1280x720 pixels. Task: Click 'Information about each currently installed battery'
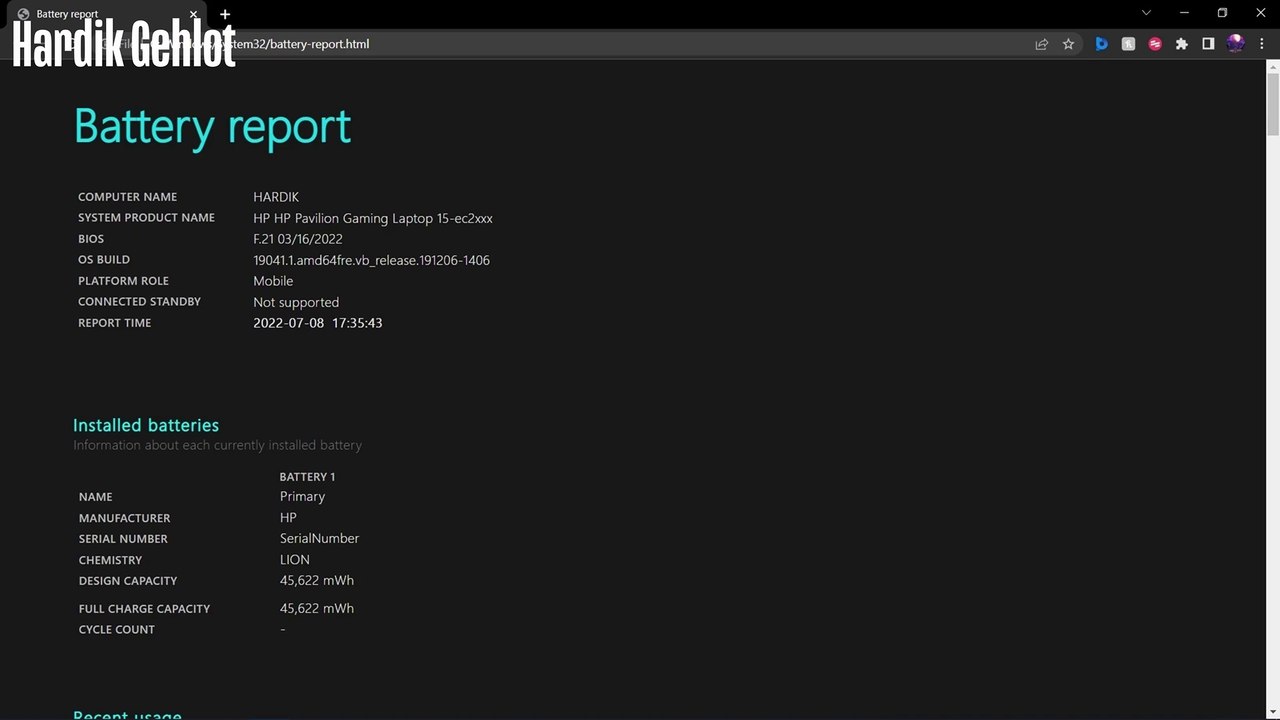click(217, 445)
